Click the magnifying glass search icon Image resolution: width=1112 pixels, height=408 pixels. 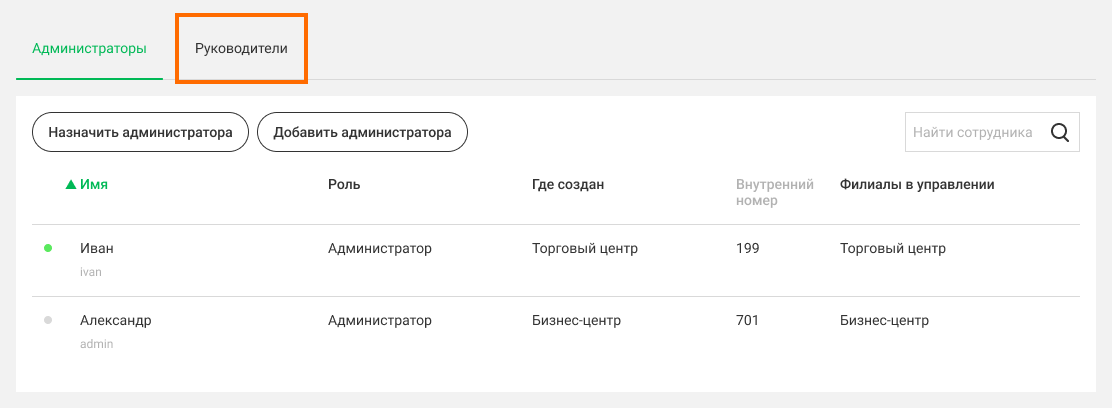pyautogui.click(x=1060, y=133)
